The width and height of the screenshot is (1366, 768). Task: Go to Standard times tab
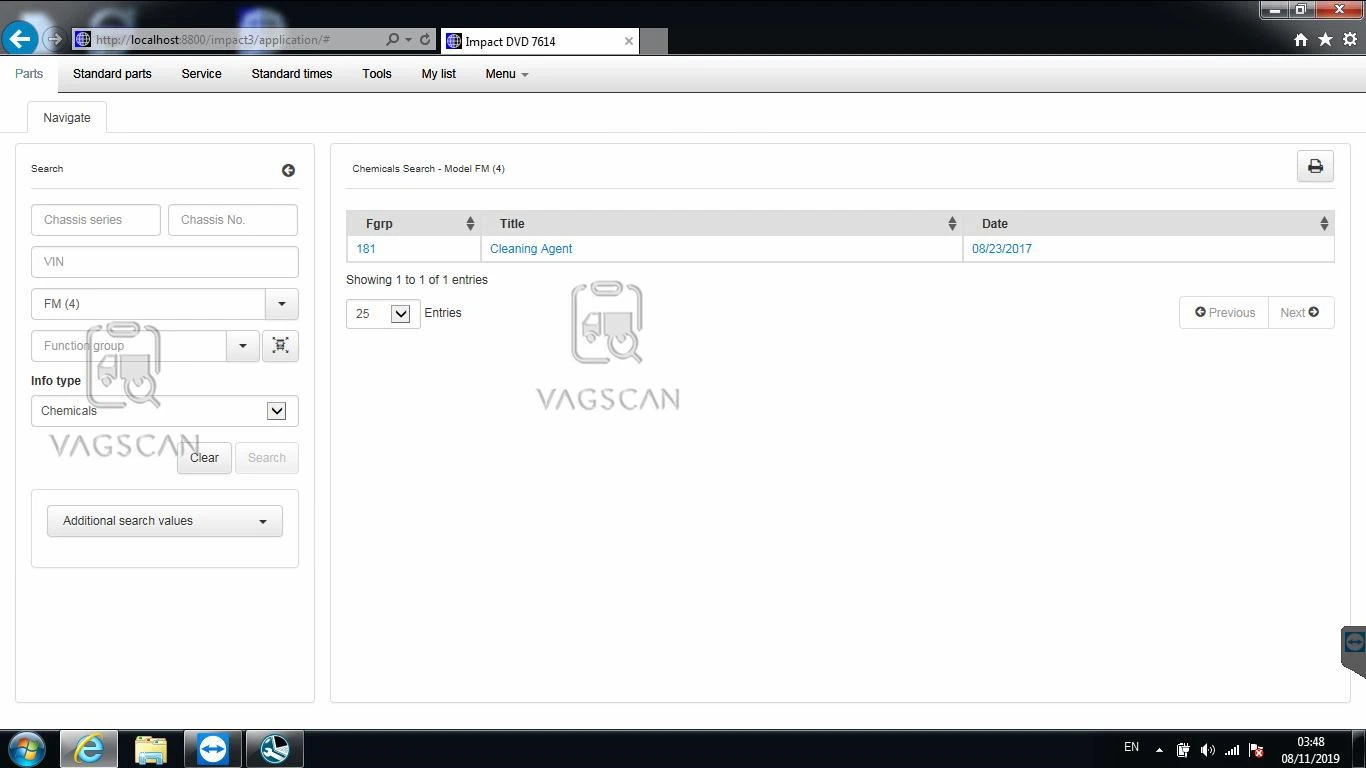[292, 74]
